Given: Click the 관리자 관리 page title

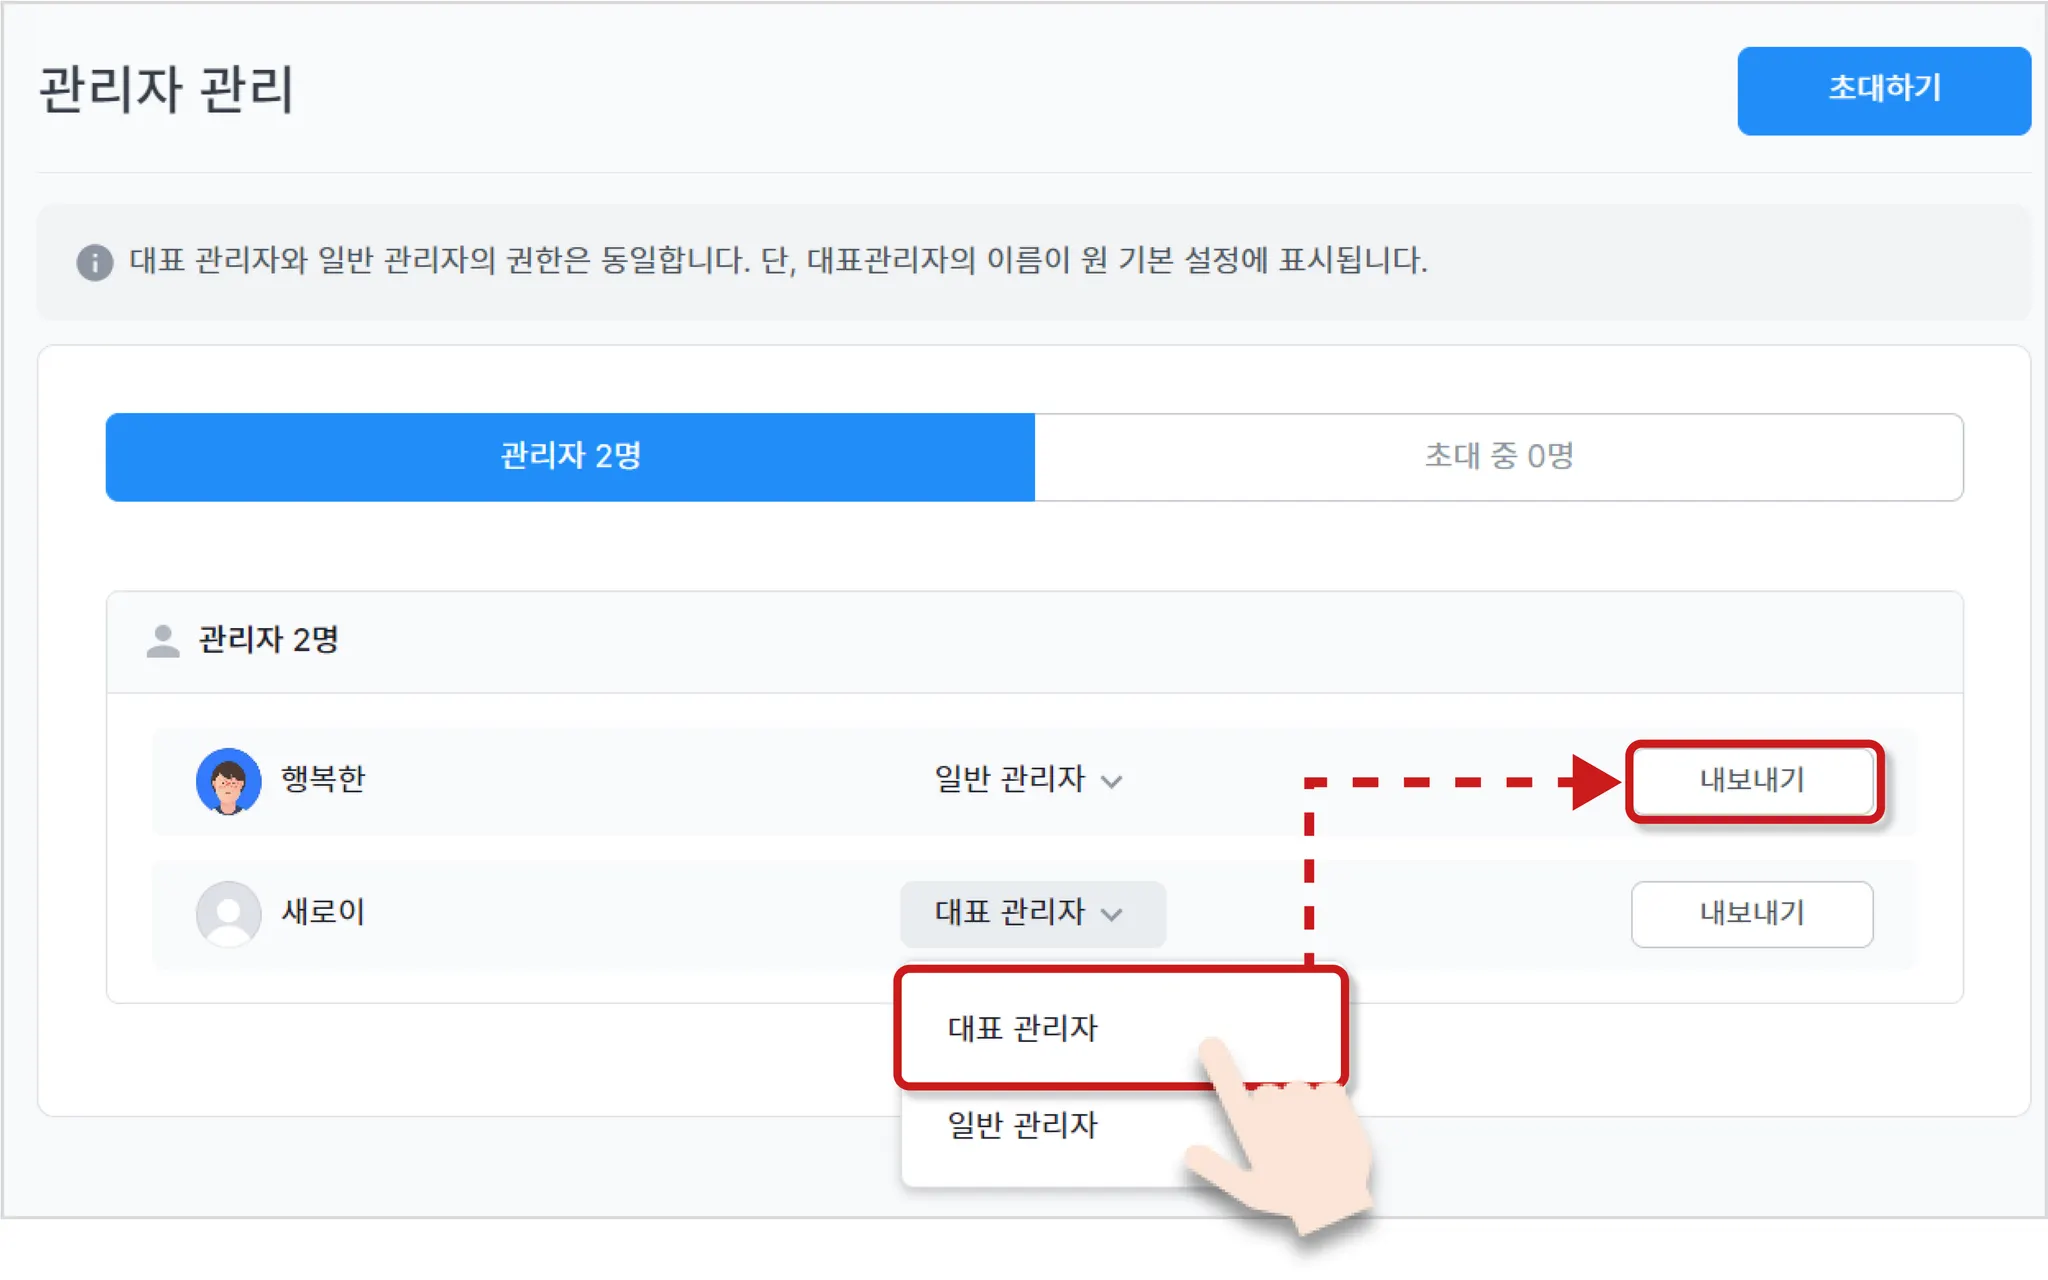Looking at the screenshot, I should click(166, 90).
